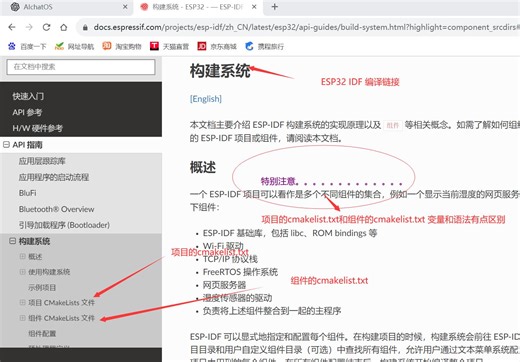The image size is (520, 362).
Task: Expand the 使用构建系统 subsection
Action: 22,272
